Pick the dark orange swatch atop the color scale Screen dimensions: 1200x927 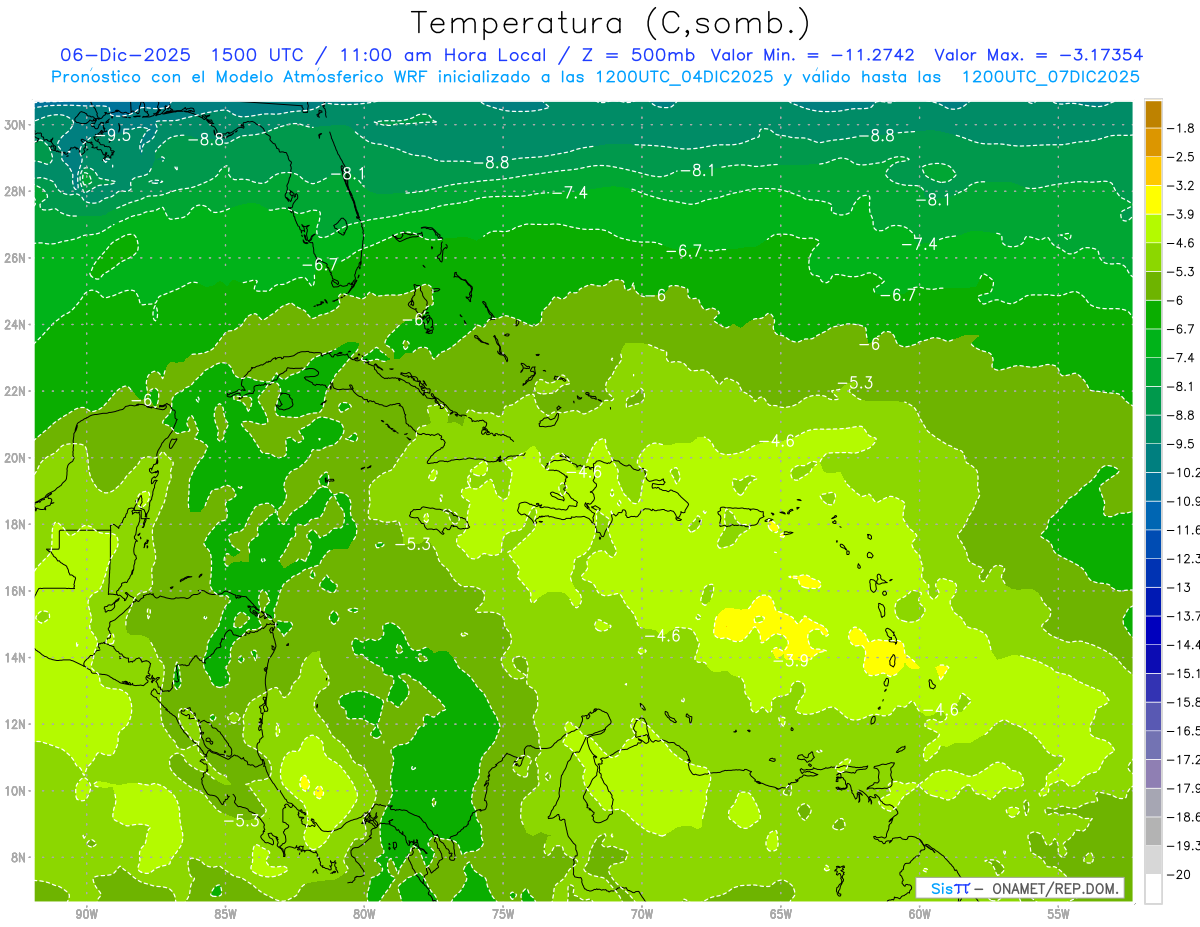(1153, 115)
